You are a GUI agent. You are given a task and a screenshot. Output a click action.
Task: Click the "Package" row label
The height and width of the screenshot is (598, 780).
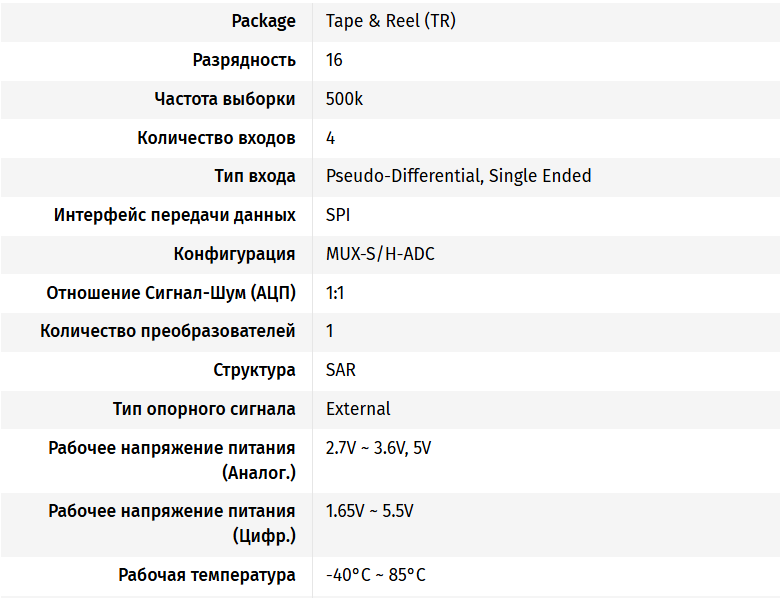[263, 21]
